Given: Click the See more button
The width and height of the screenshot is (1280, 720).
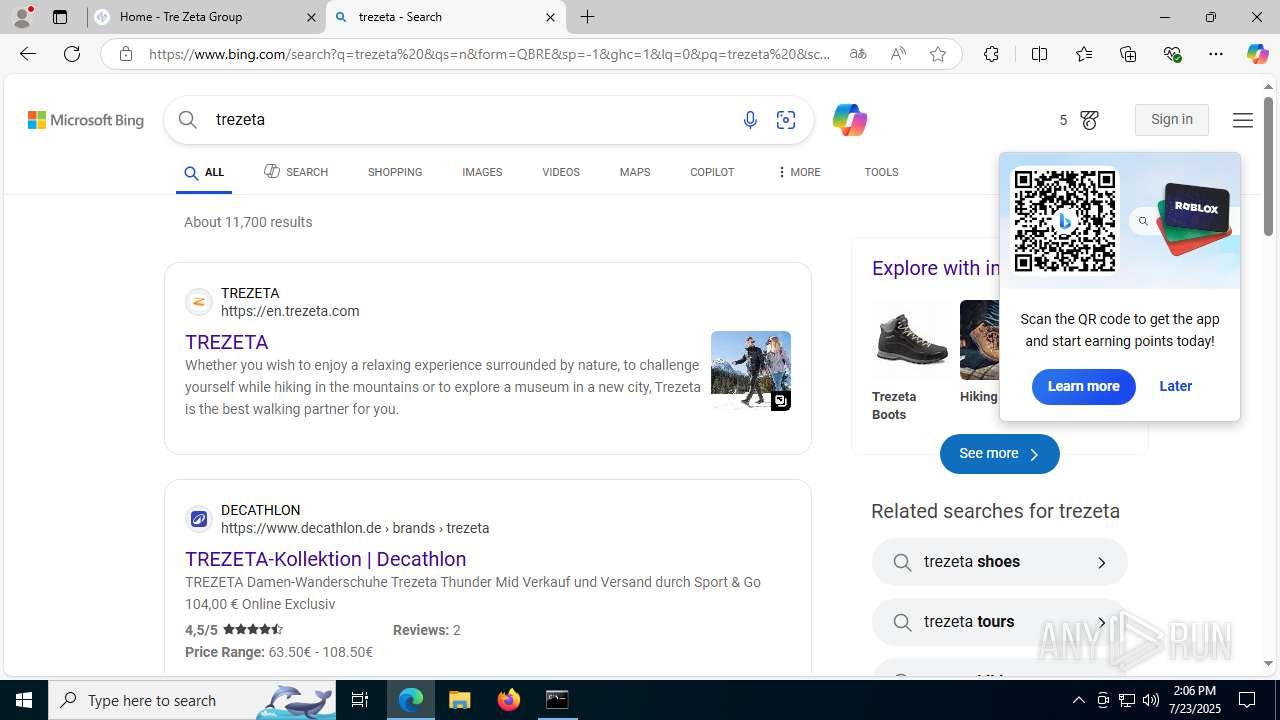Looking at the screenshot, I should point(999,454).
